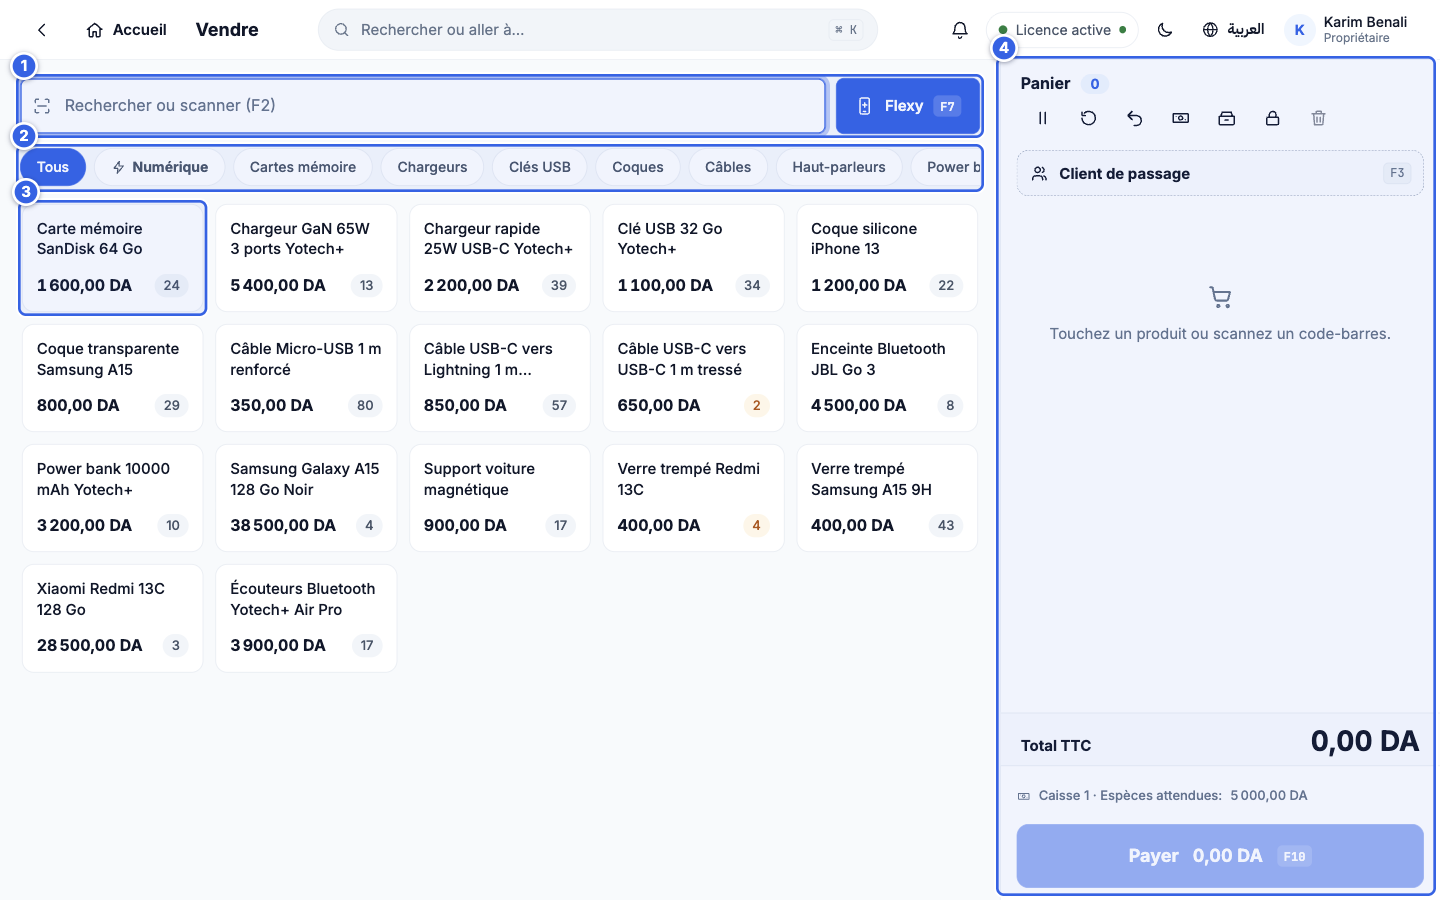
Task: Select Câble Micro-USB 1 m renforcé
Action: point(306,378)
